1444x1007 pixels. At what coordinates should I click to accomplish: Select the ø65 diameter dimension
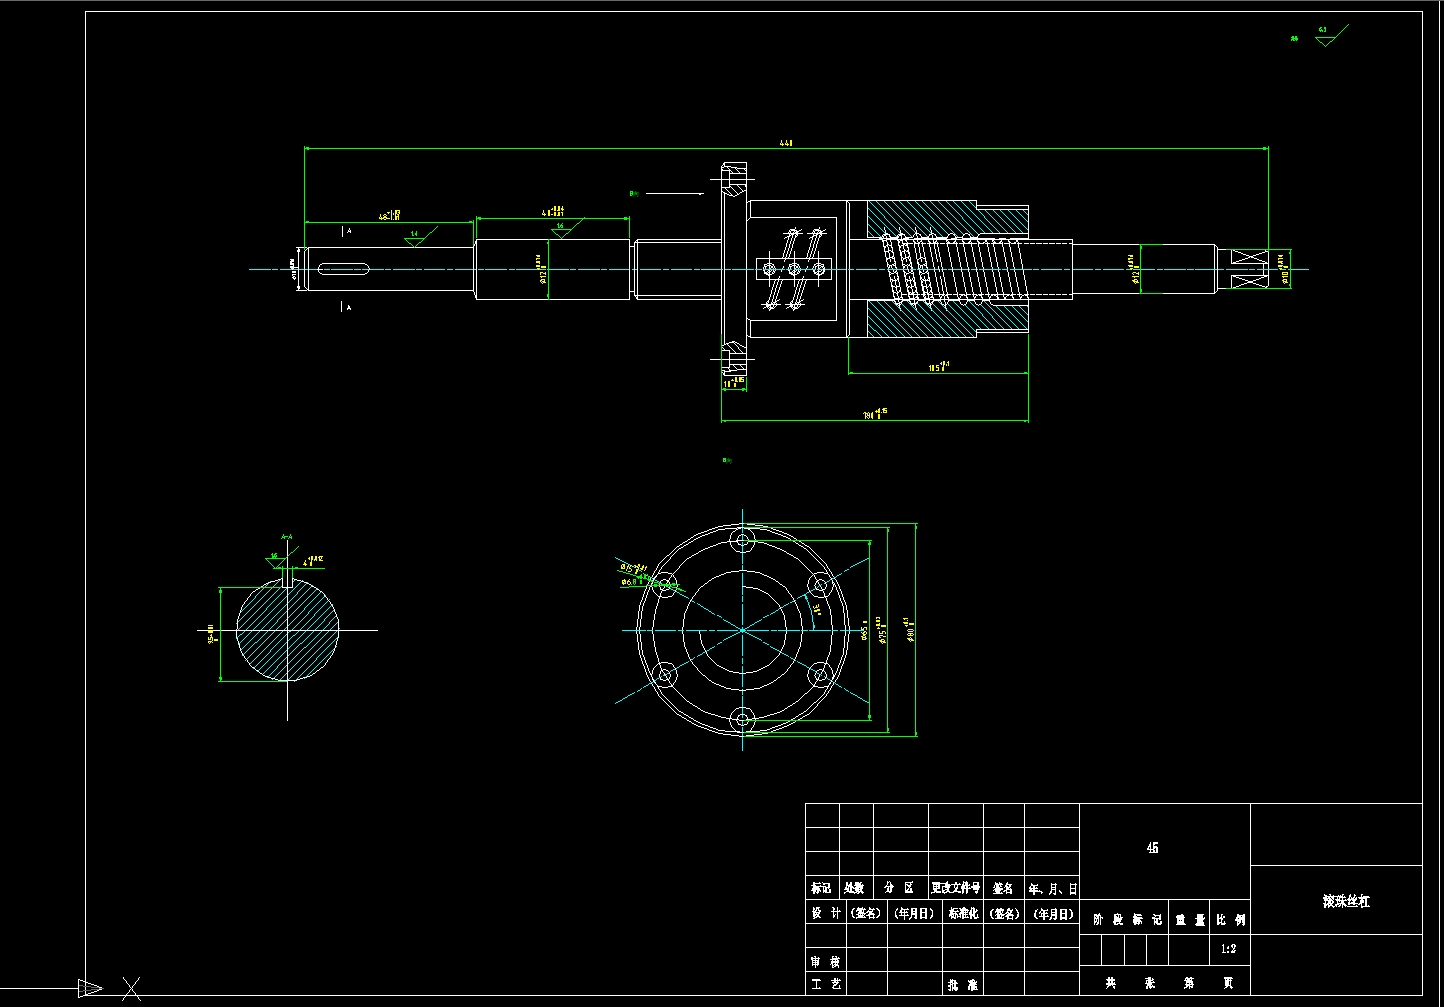863,631
